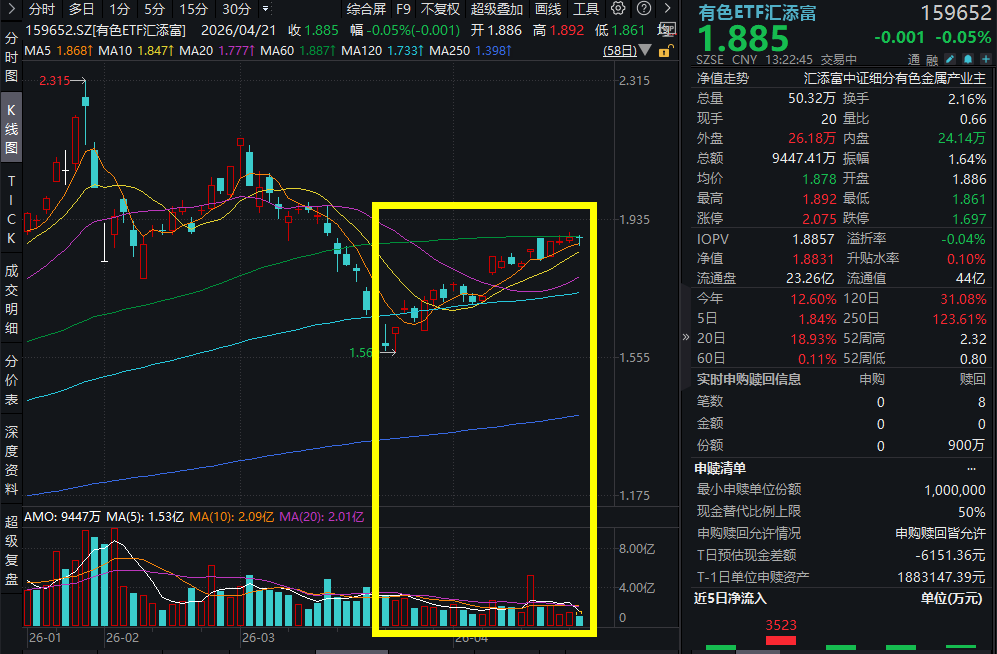This screenshot has width=997, height=654.
Task: Open the chart settings gear icon
Action: (x=616, y=9)
